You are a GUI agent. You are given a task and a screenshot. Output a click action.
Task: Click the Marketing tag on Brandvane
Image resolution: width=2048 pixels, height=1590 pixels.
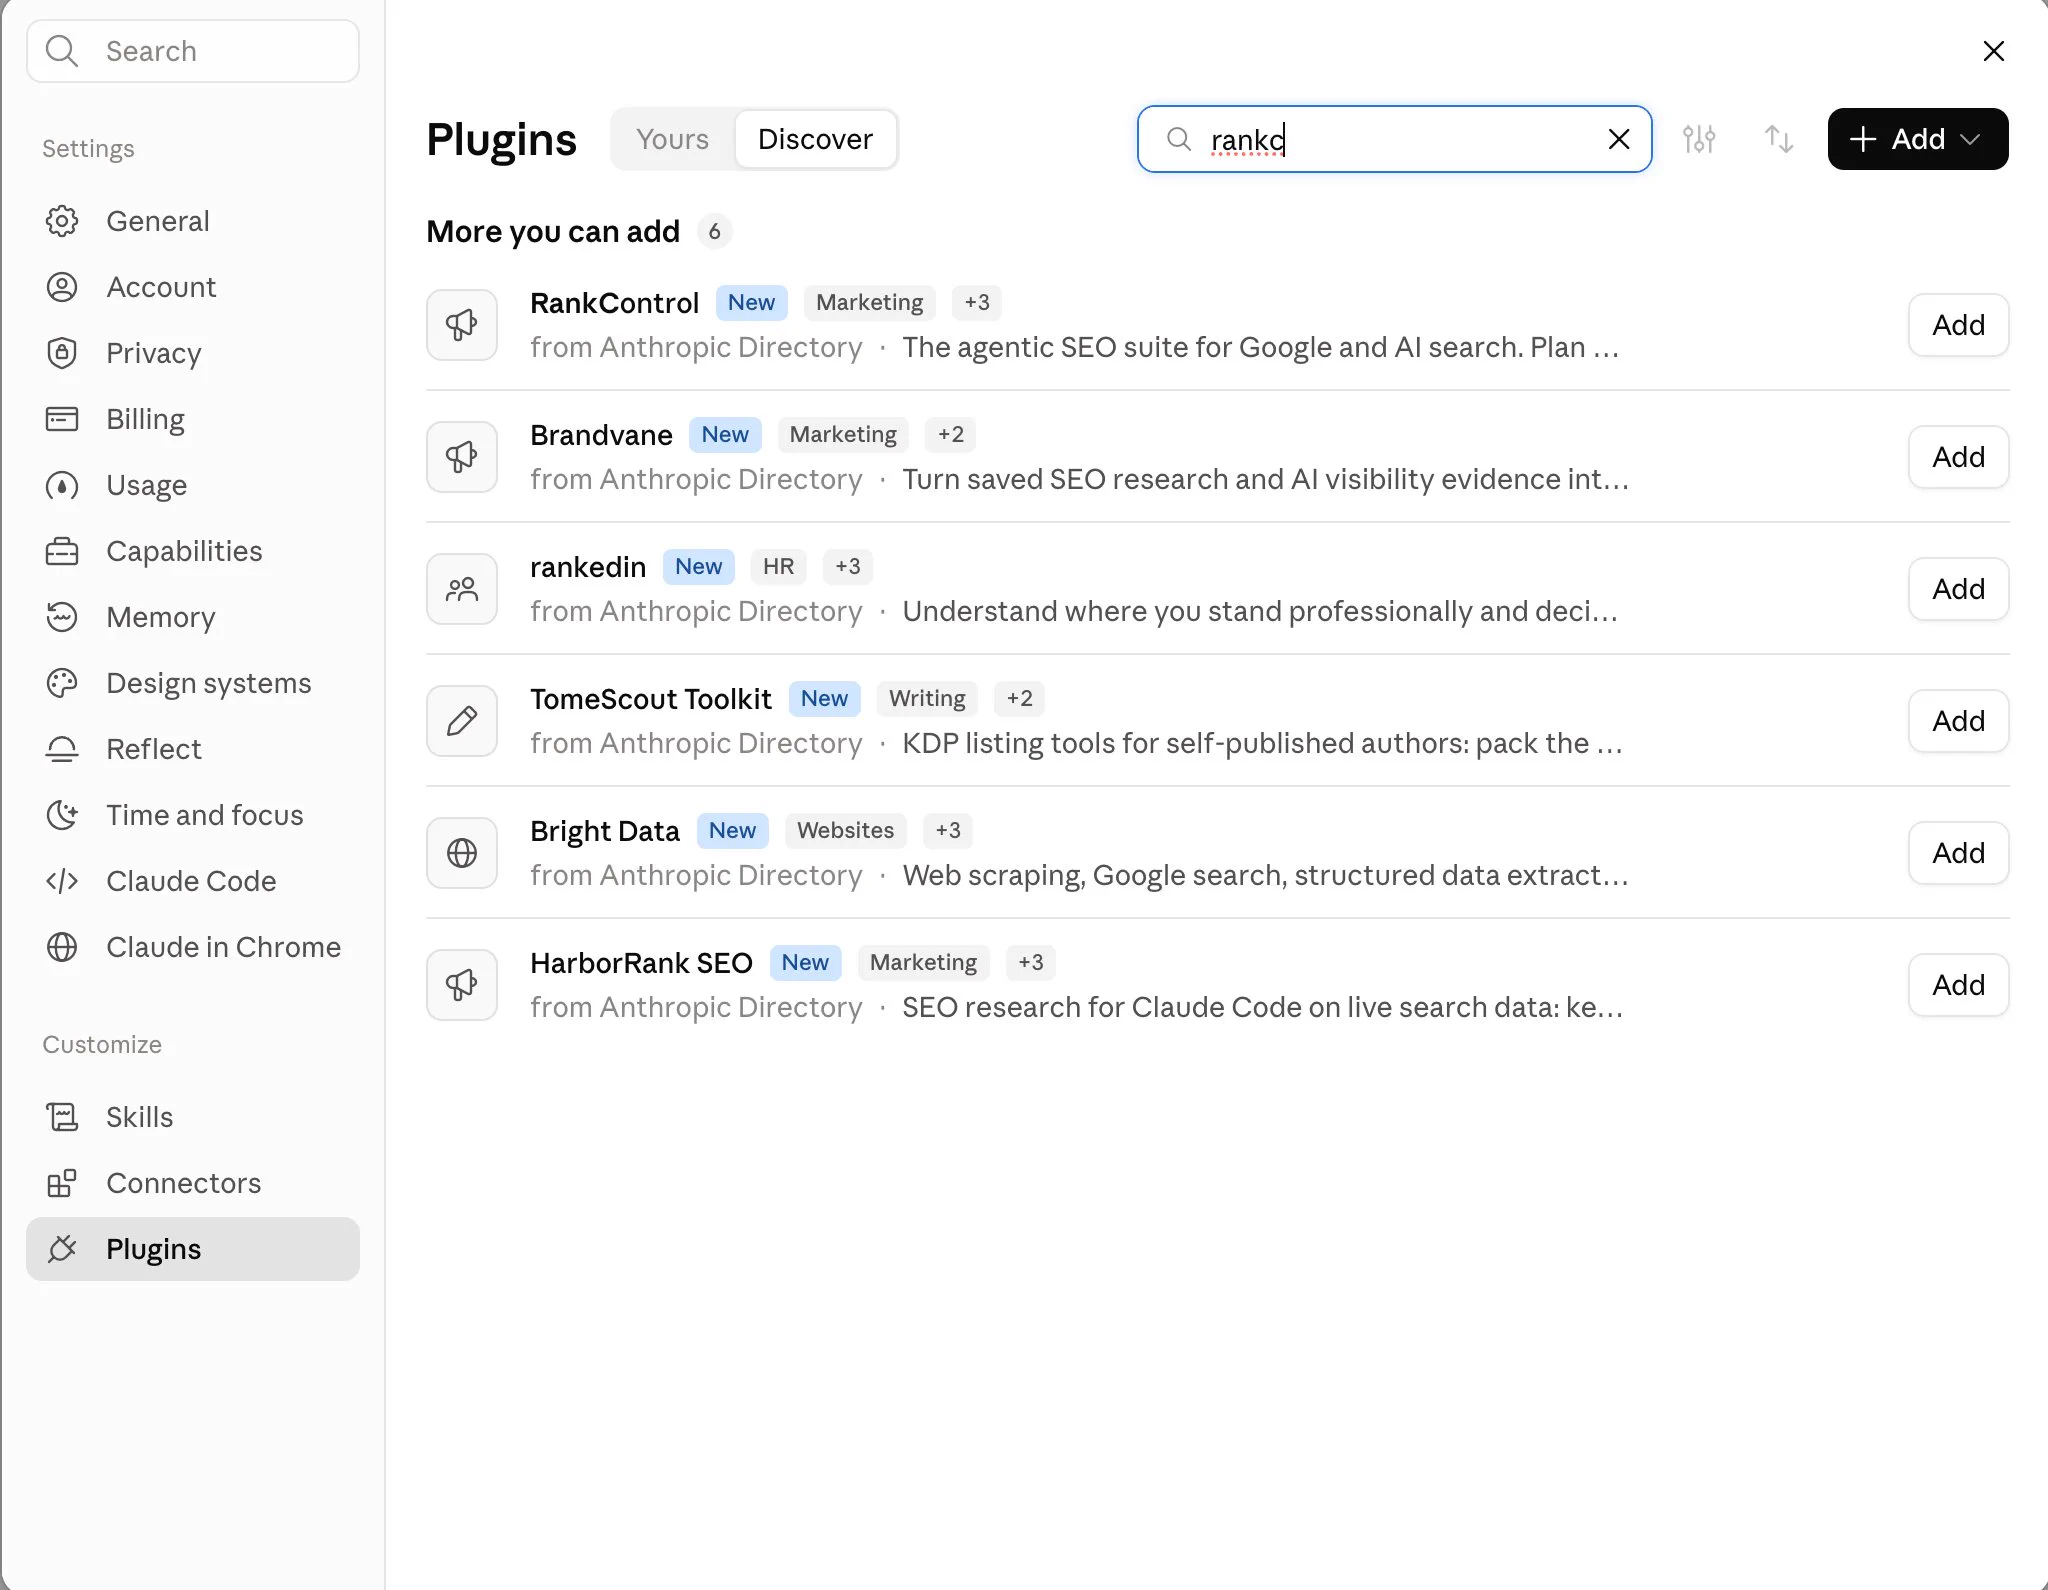843,435
